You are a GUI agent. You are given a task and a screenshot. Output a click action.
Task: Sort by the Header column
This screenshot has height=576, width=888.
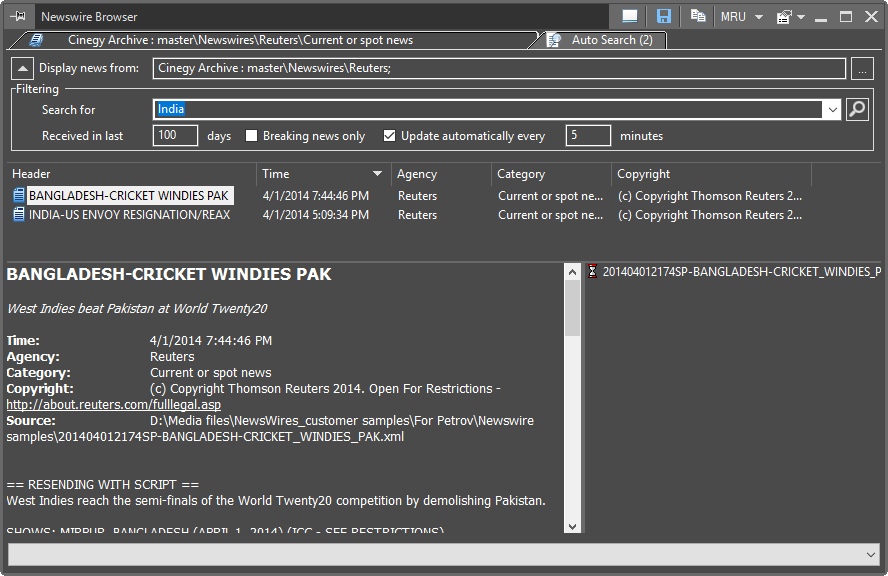(131, 174)
